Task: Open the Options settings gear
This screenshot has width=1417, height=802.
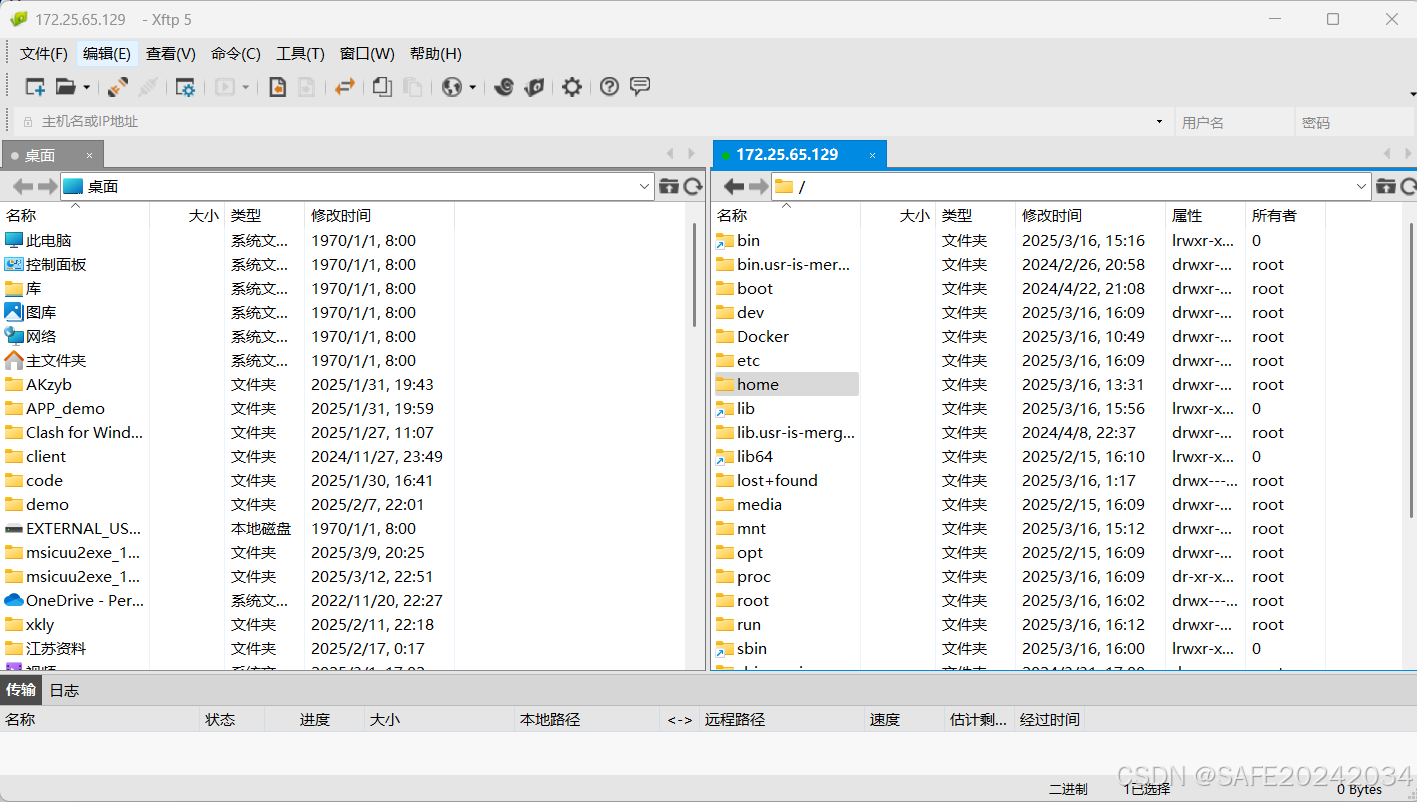Action: (x=571, y=87)
